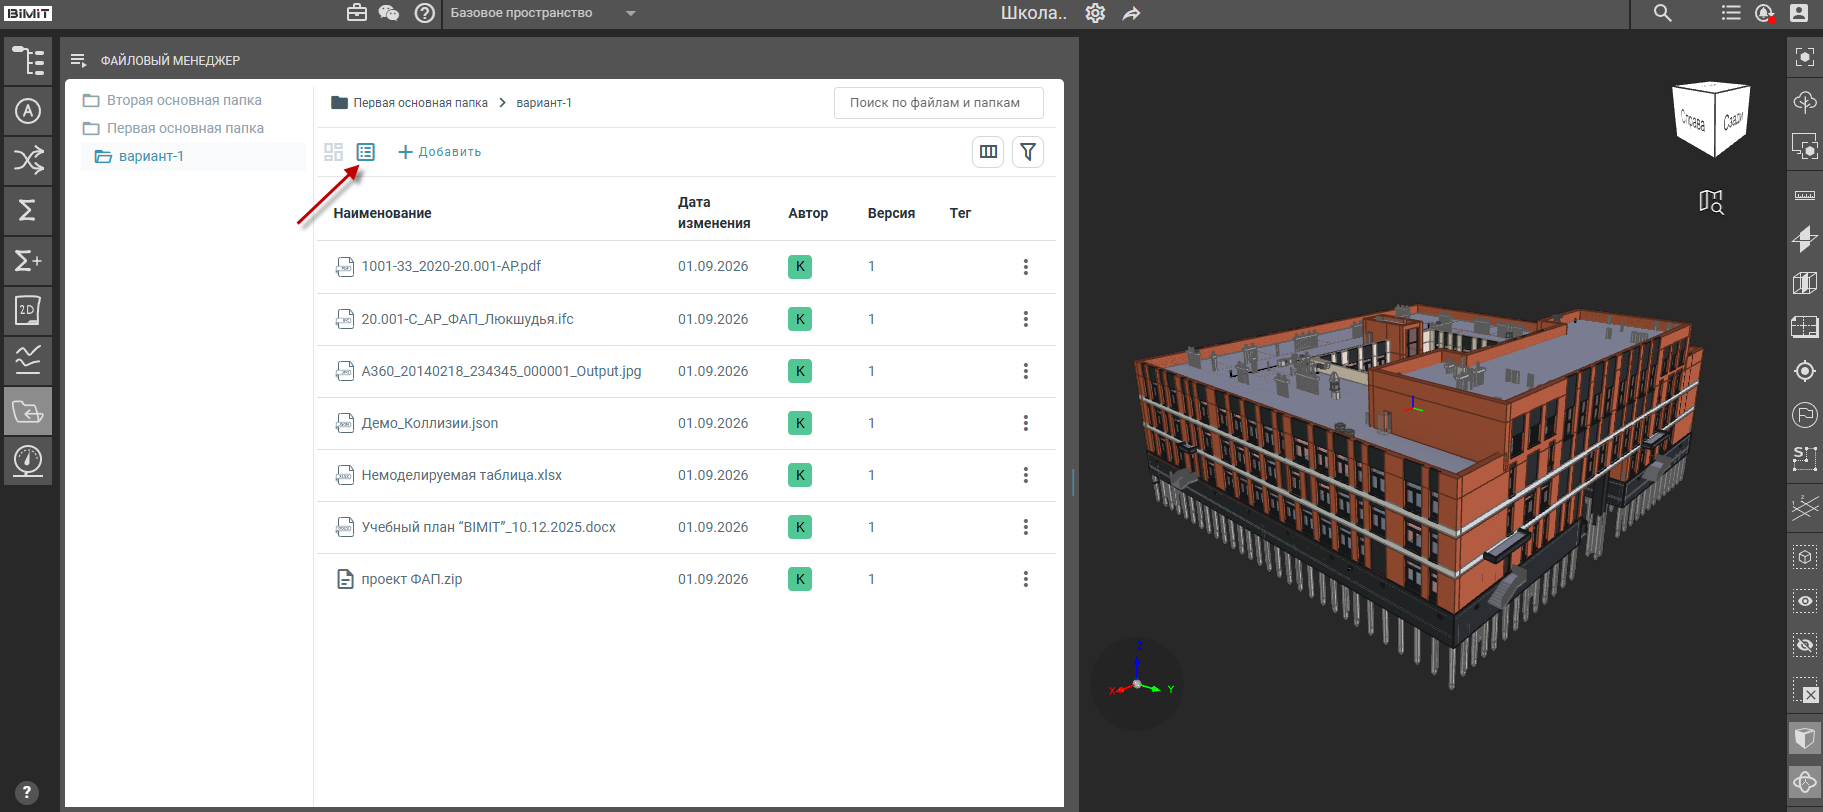Toggle the file manager hamburger menu
The image size is (1823, 812).
tap(79, 61)
